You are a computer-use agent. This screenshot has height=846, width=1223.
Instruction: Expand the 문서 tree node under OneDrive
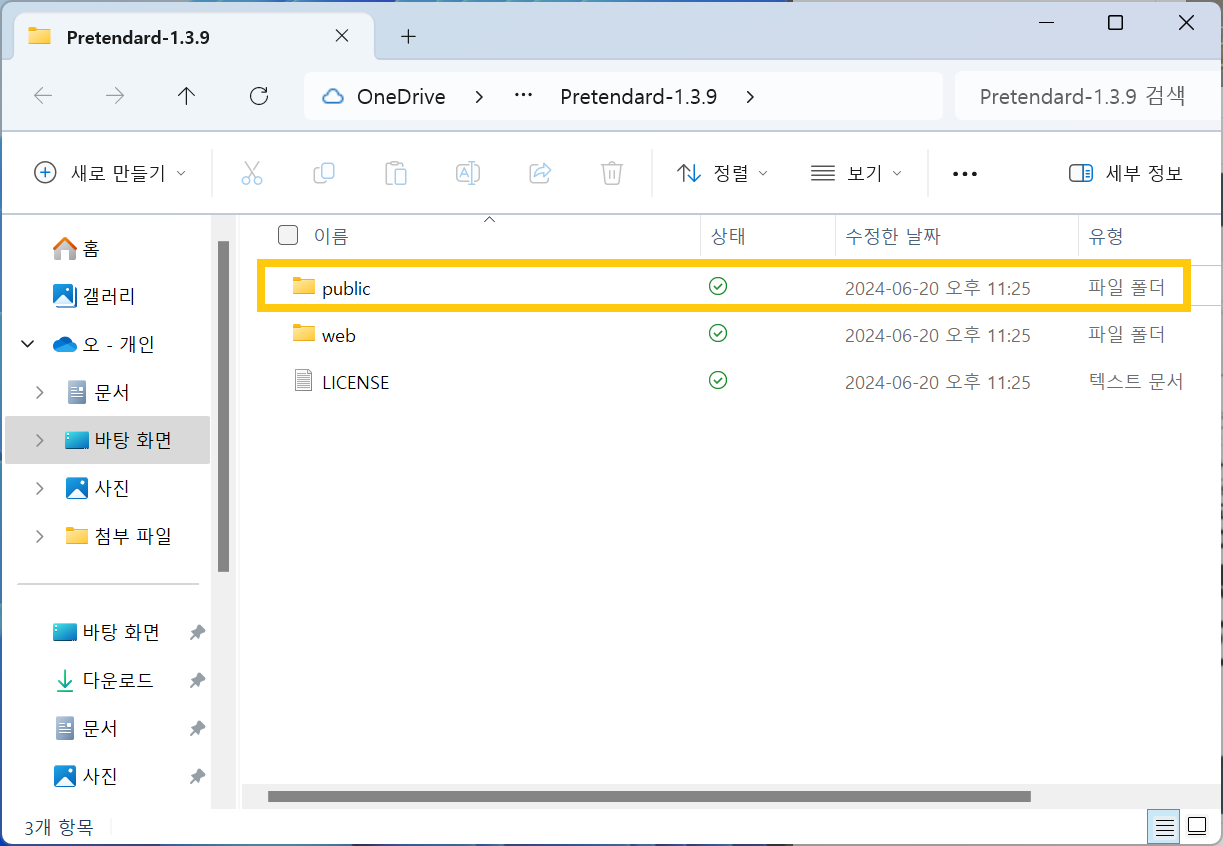pos(40,393)
